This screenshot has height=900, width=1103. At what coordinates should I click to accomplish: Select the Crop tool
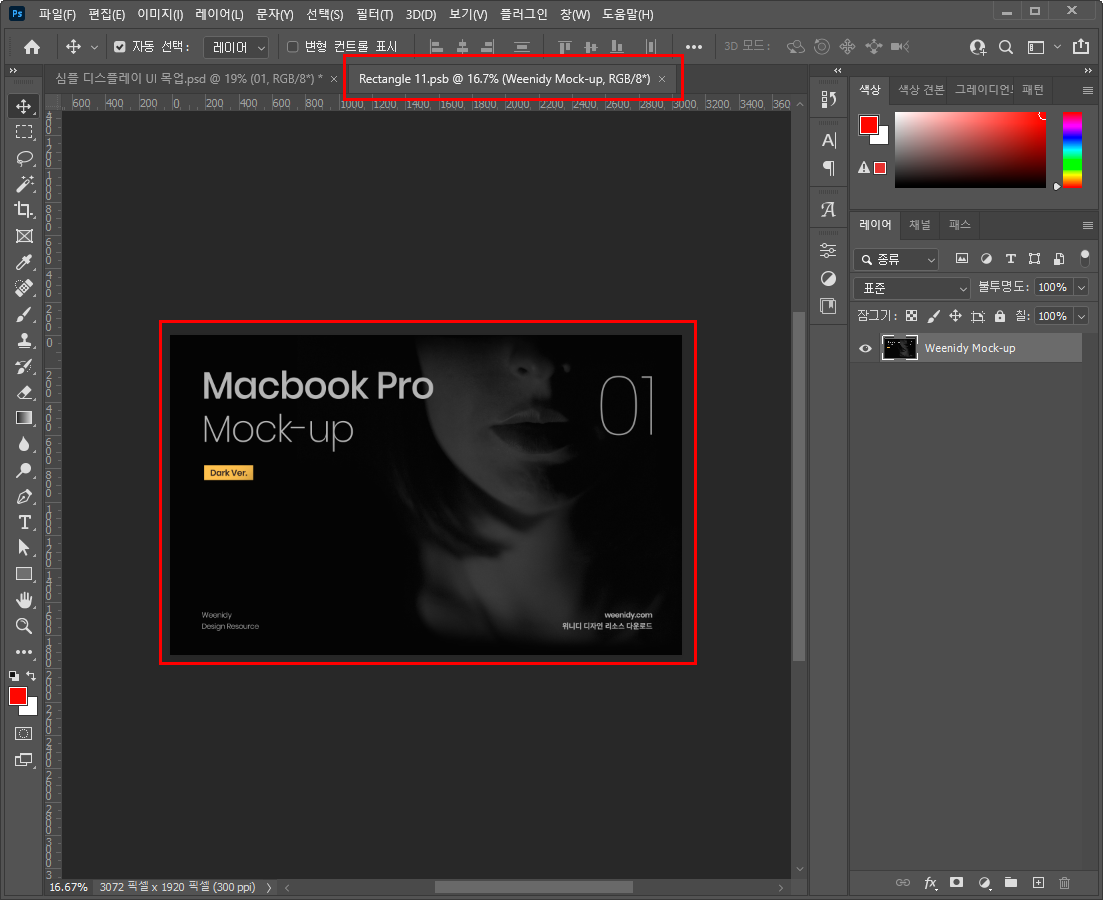pyautogui.click(x=24, y=210)
